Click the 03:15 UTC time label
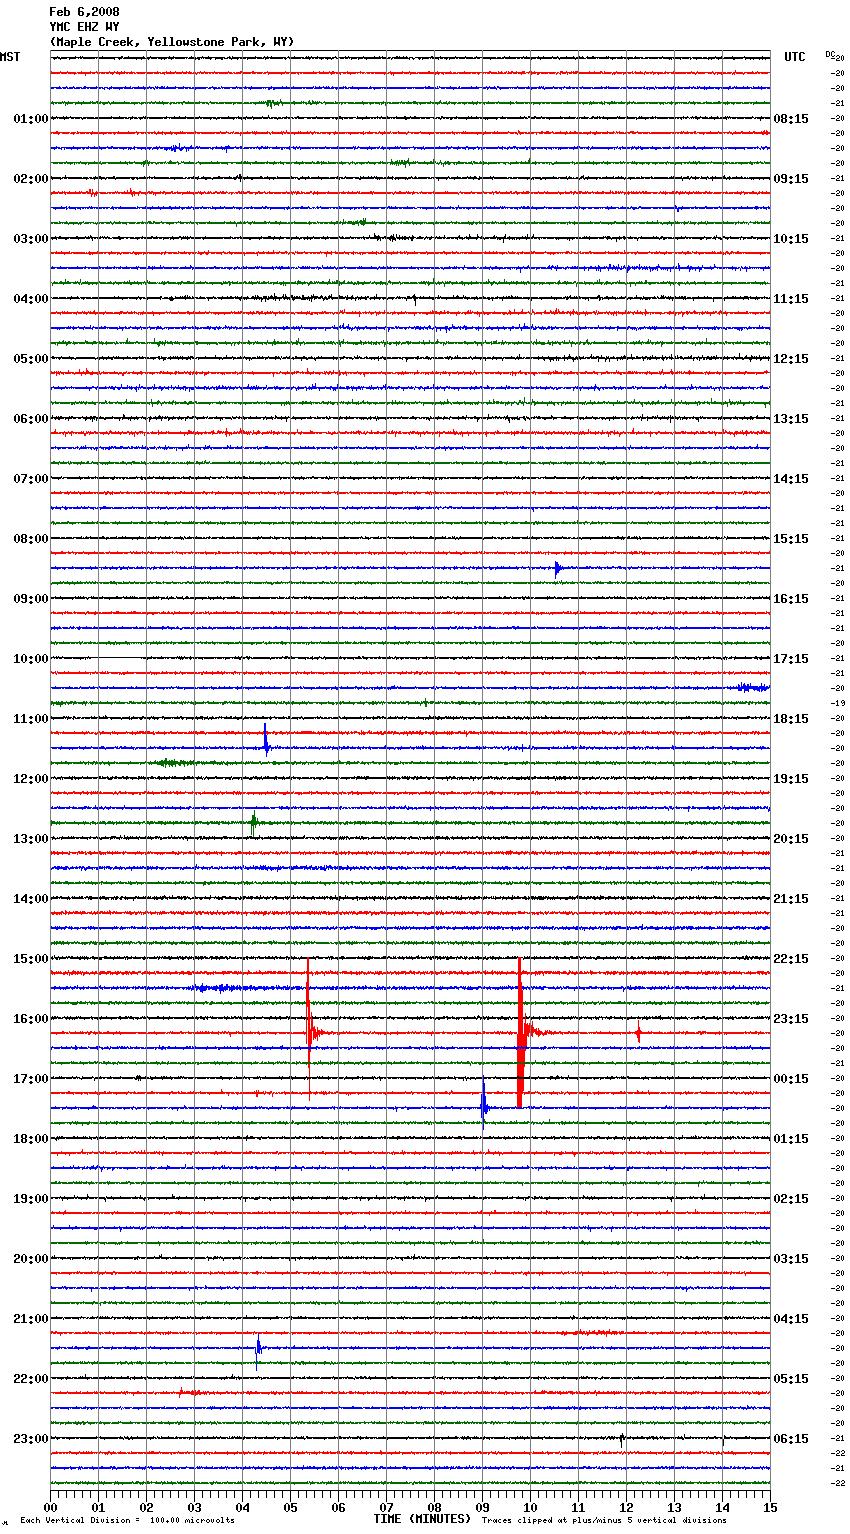This screenshot has height=1534, width=850. point(791,1259)
